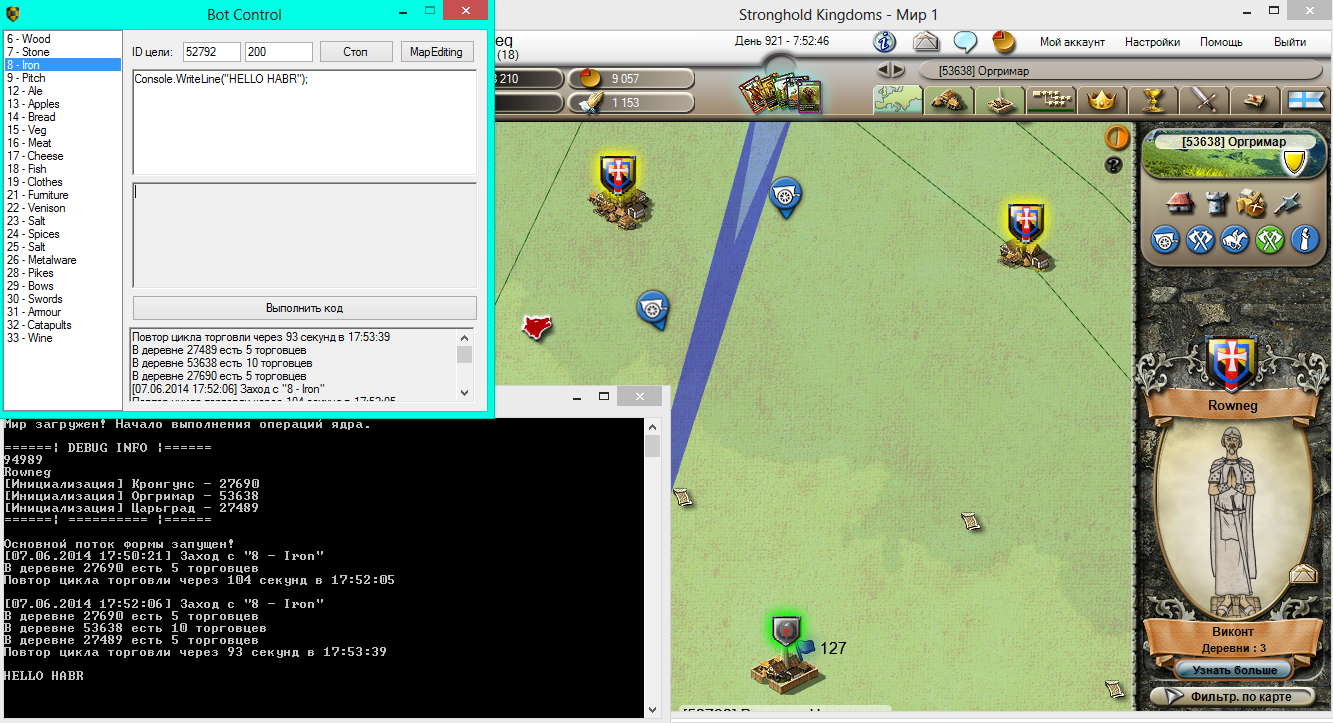Click the green crossed axes reinforce button
This screenshot has height=723, width=1333.
(1270, 239)
